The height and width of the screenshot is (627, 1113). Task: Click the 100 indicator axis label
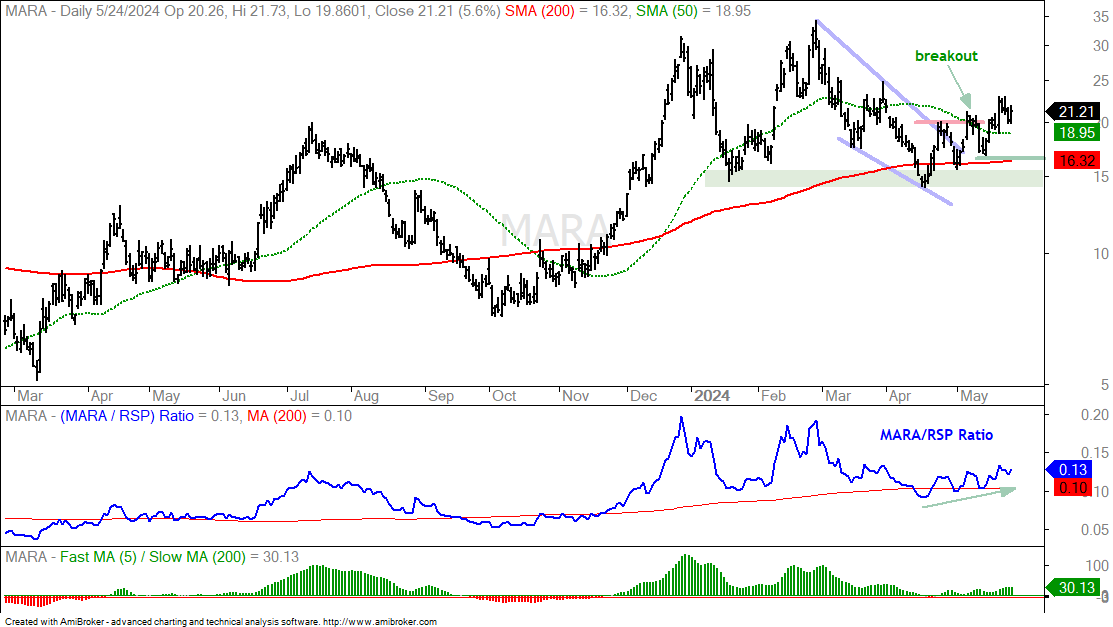coord(1097,566)
